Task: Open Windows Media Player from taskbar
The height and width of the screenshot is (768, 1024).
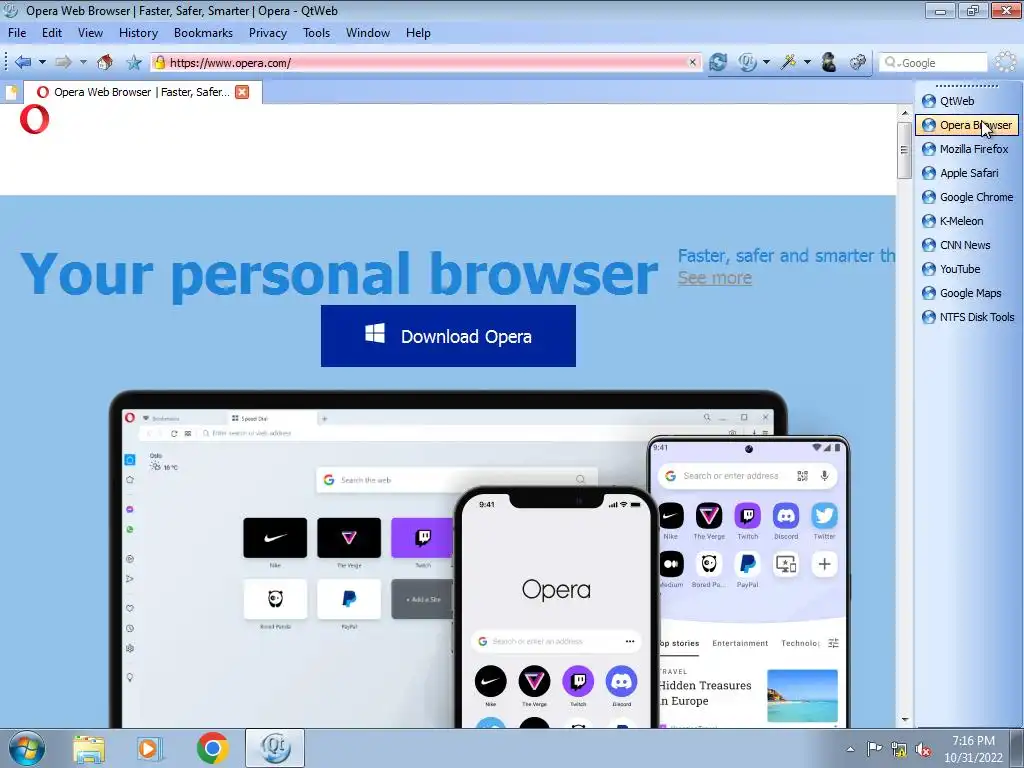Action: click(x=150, y=748)
